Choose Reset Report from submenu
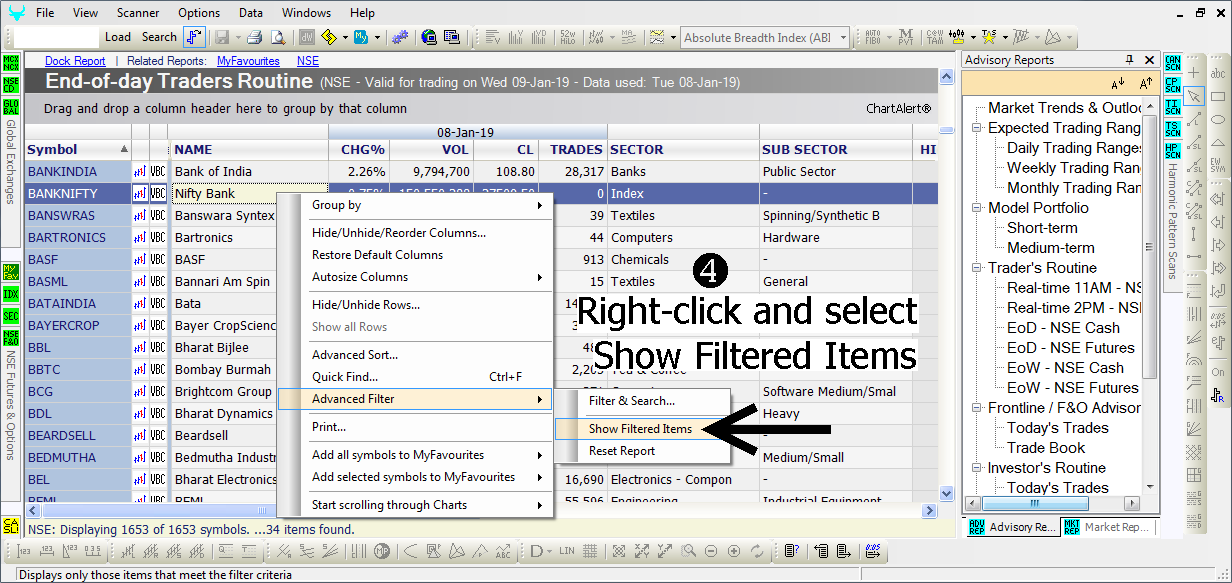1232x583 pixels. point(643,451)
